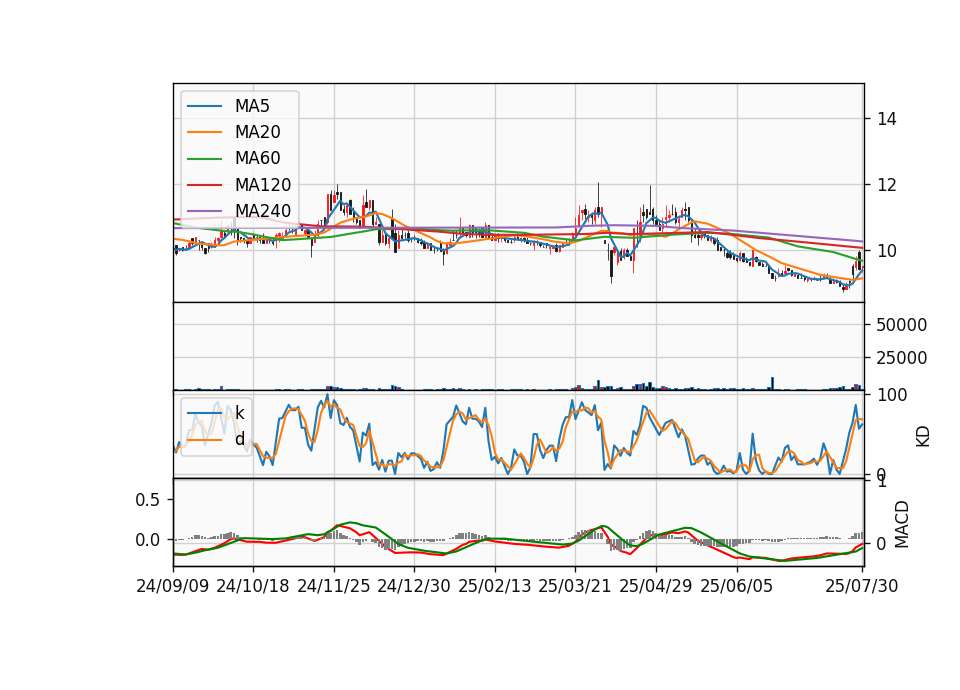
Task: Click the 24/12/30 date axis label
Action: click(414, 586)
